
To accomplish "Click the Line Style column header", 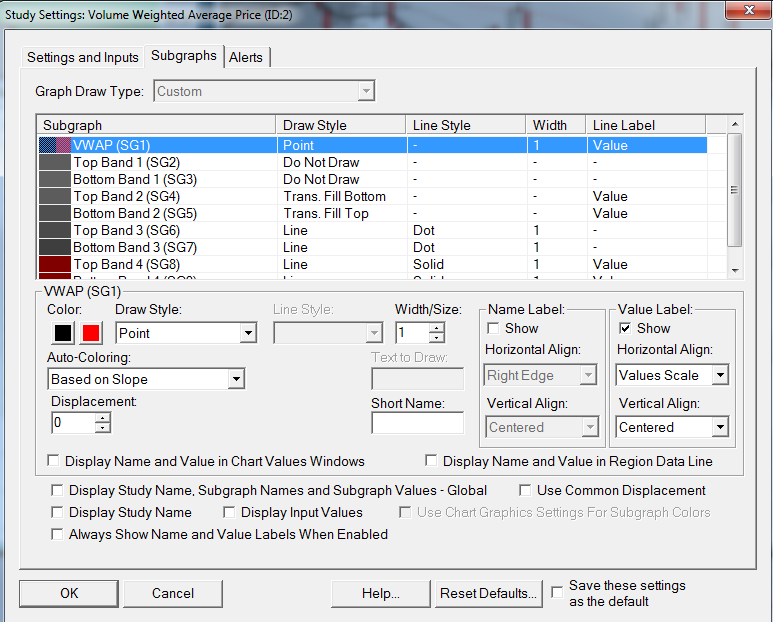I will click(x=466, y=125).
